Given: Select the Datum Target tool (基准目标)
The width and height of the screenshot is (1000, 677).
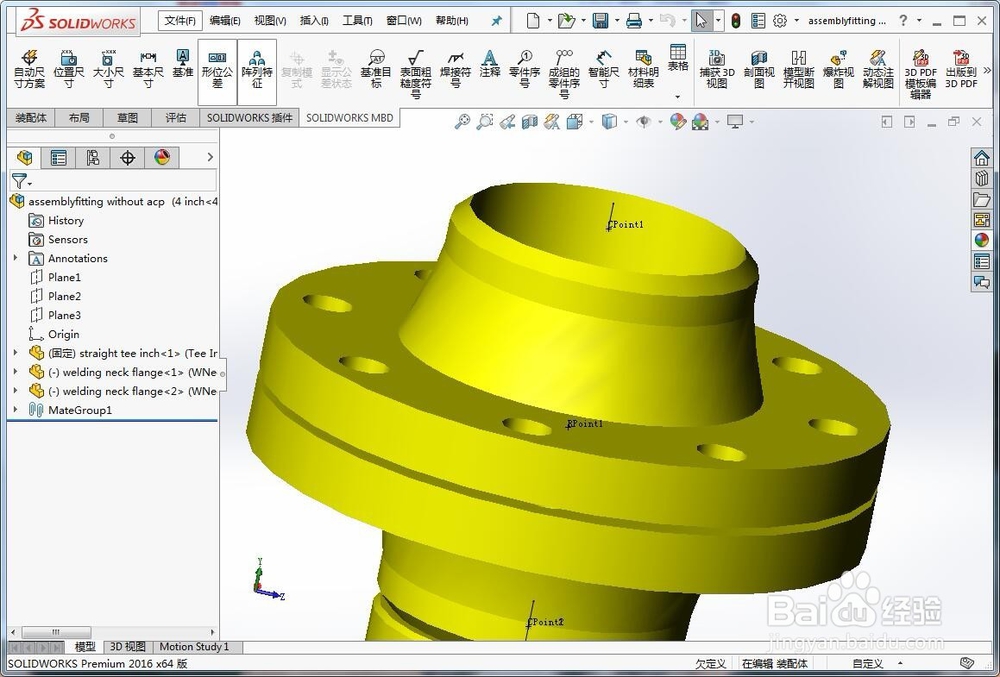Looking at the screenshot, I should point(376,70).
